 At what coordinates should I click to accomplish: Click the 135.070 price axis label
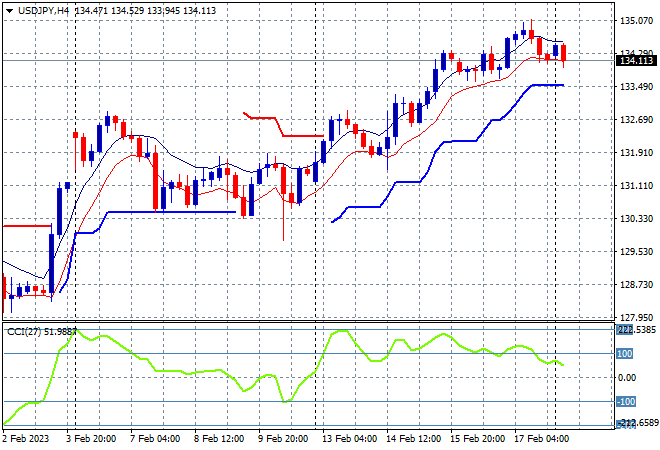tap(636, 21)
